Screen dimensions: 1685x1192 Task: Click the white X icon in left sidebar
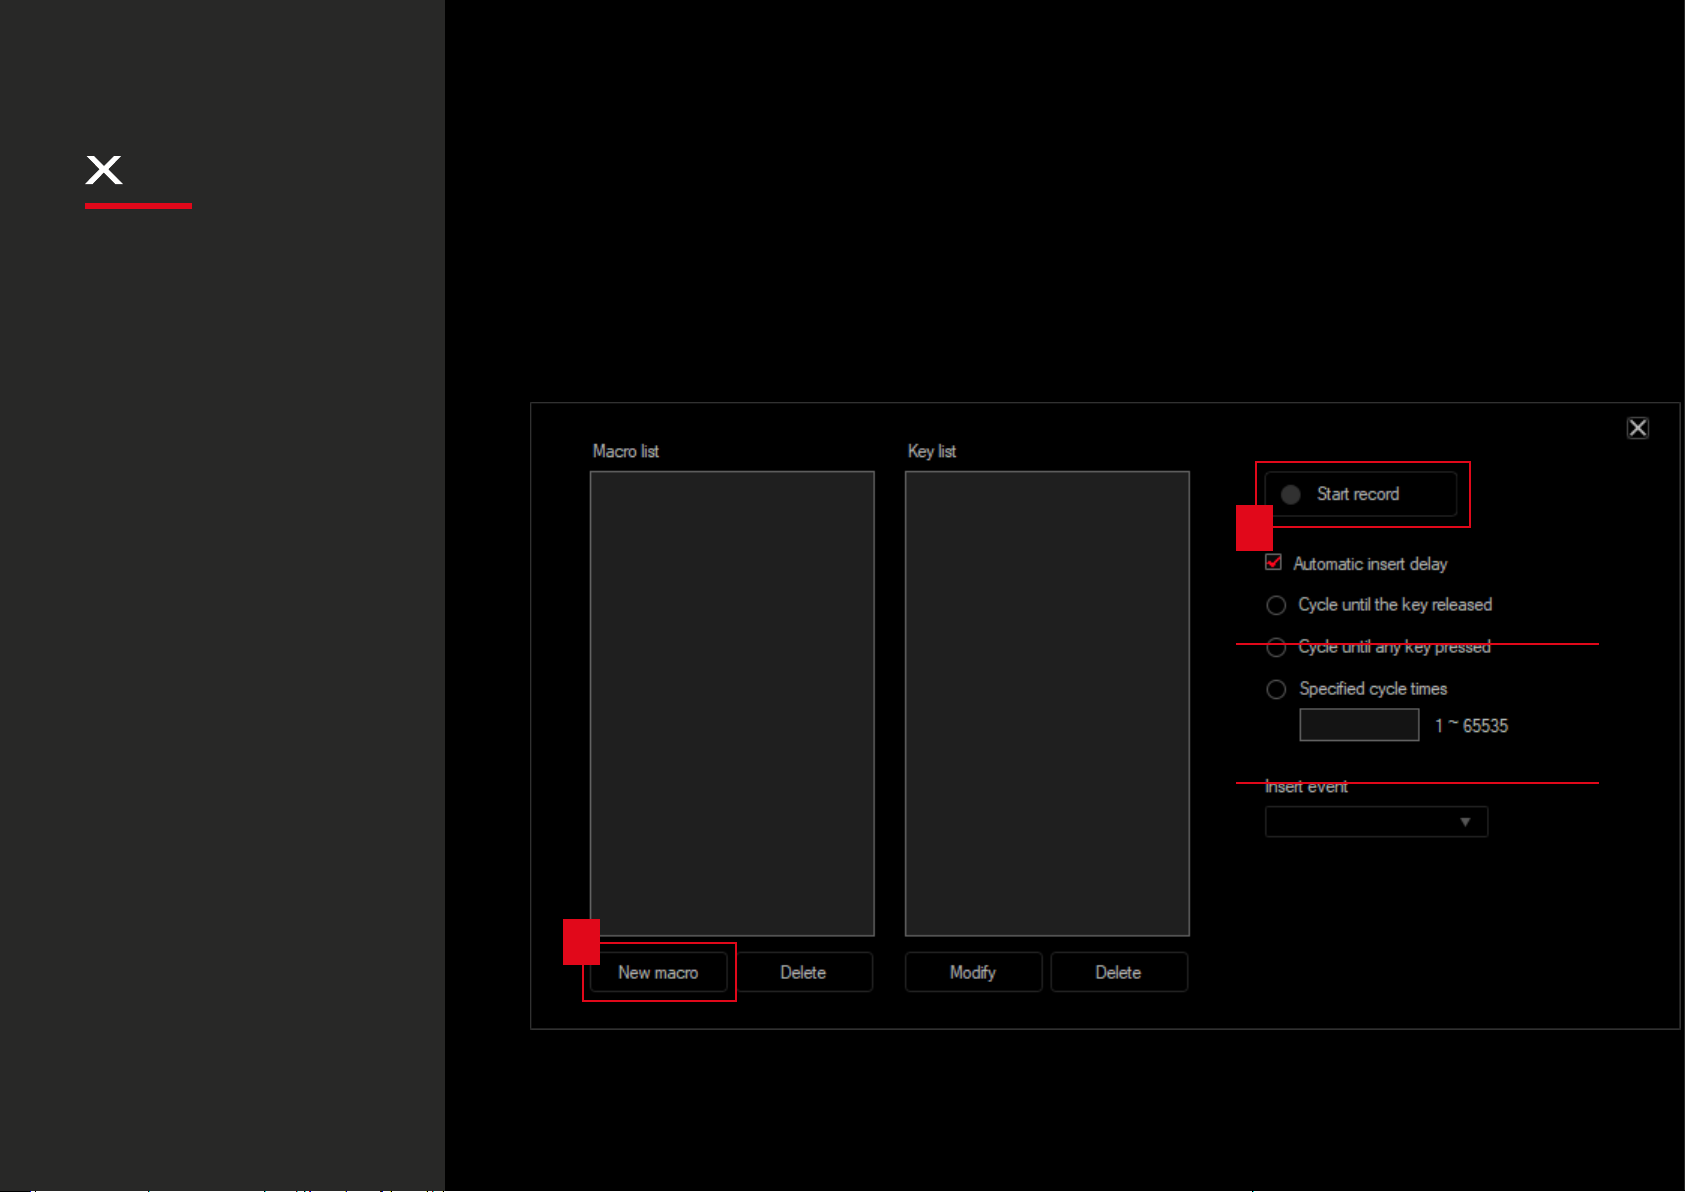[104, 170]
